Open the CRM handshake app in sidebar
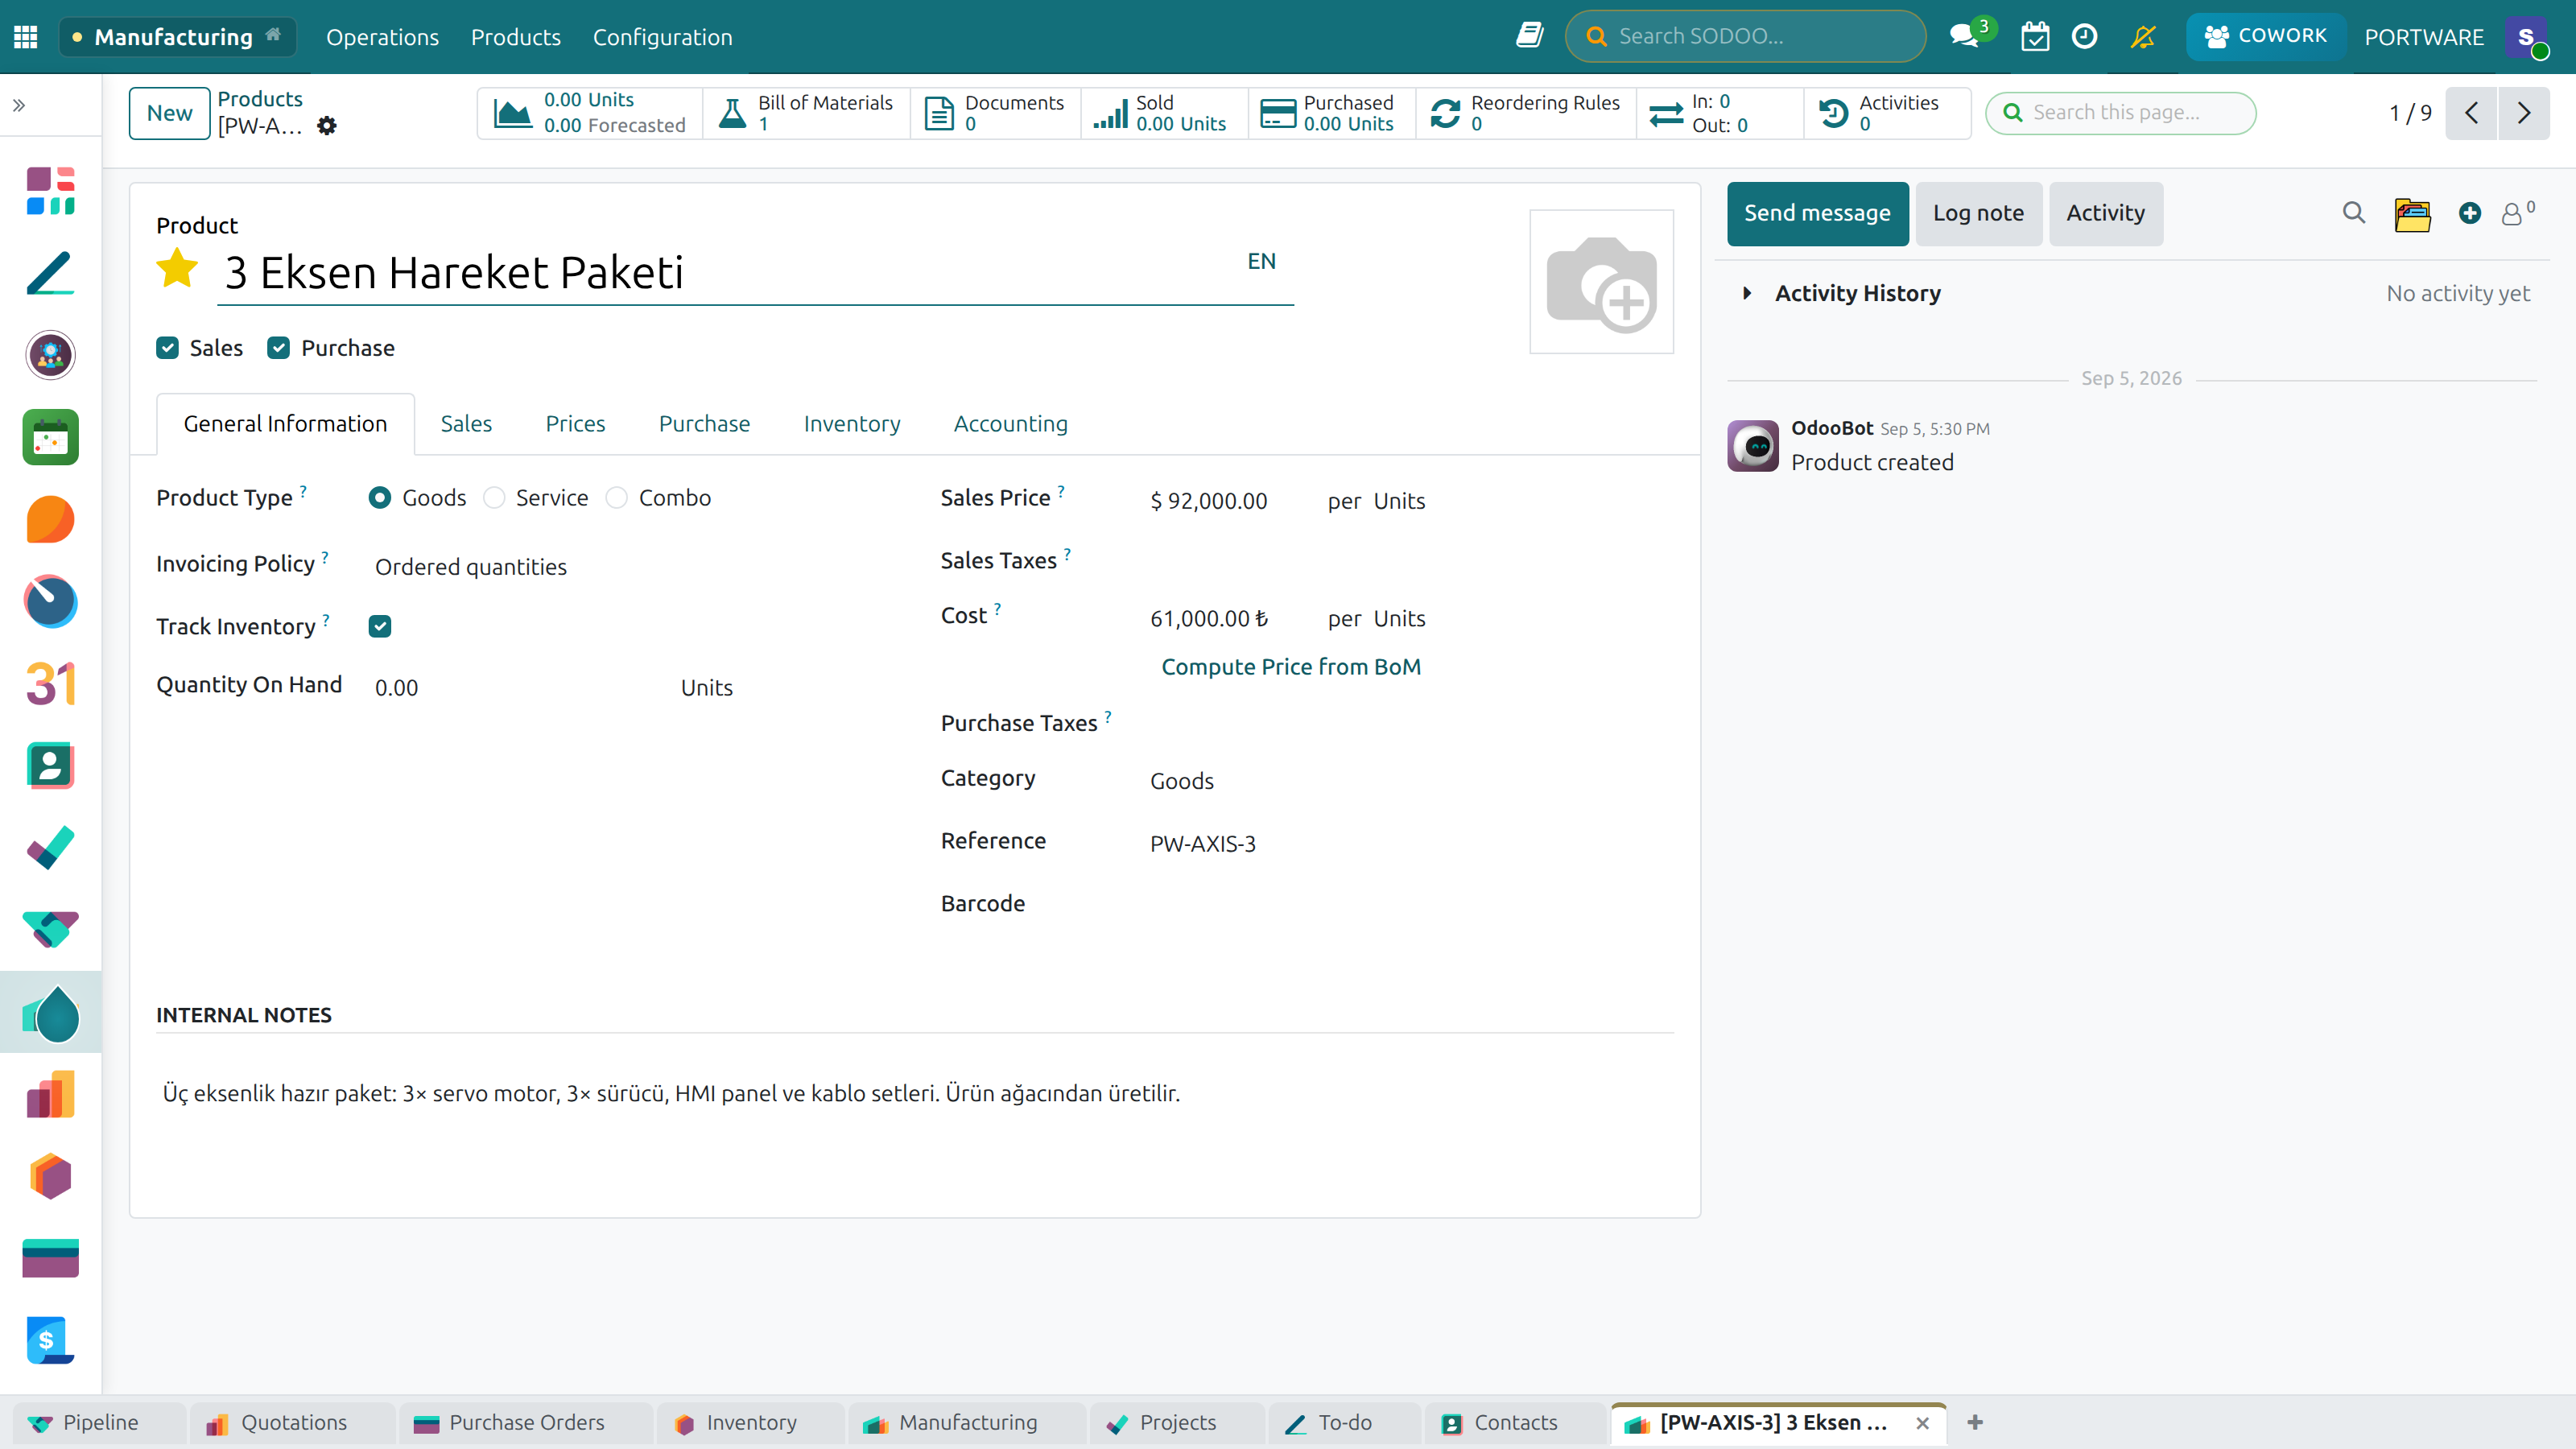Viewport: 2576px width, 1449px height. point(50,930)
